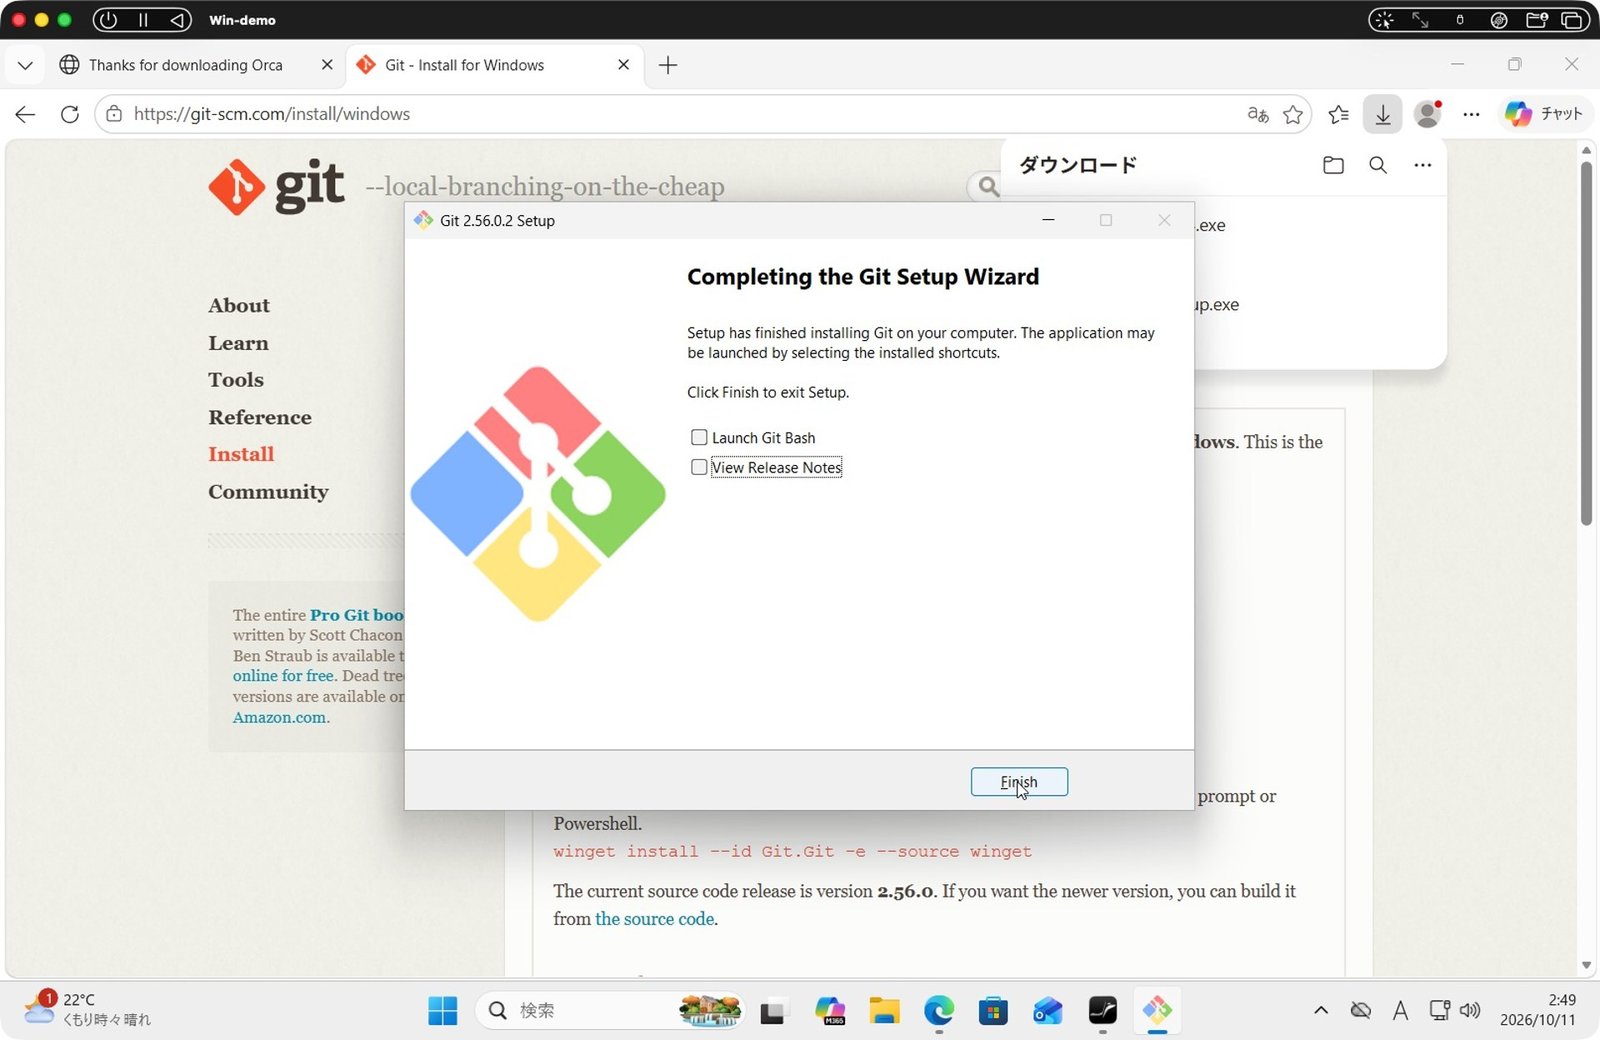Click the browser downloads toolbar icon
This screenshot has height=1040, width=1600.
point(1383,114)
